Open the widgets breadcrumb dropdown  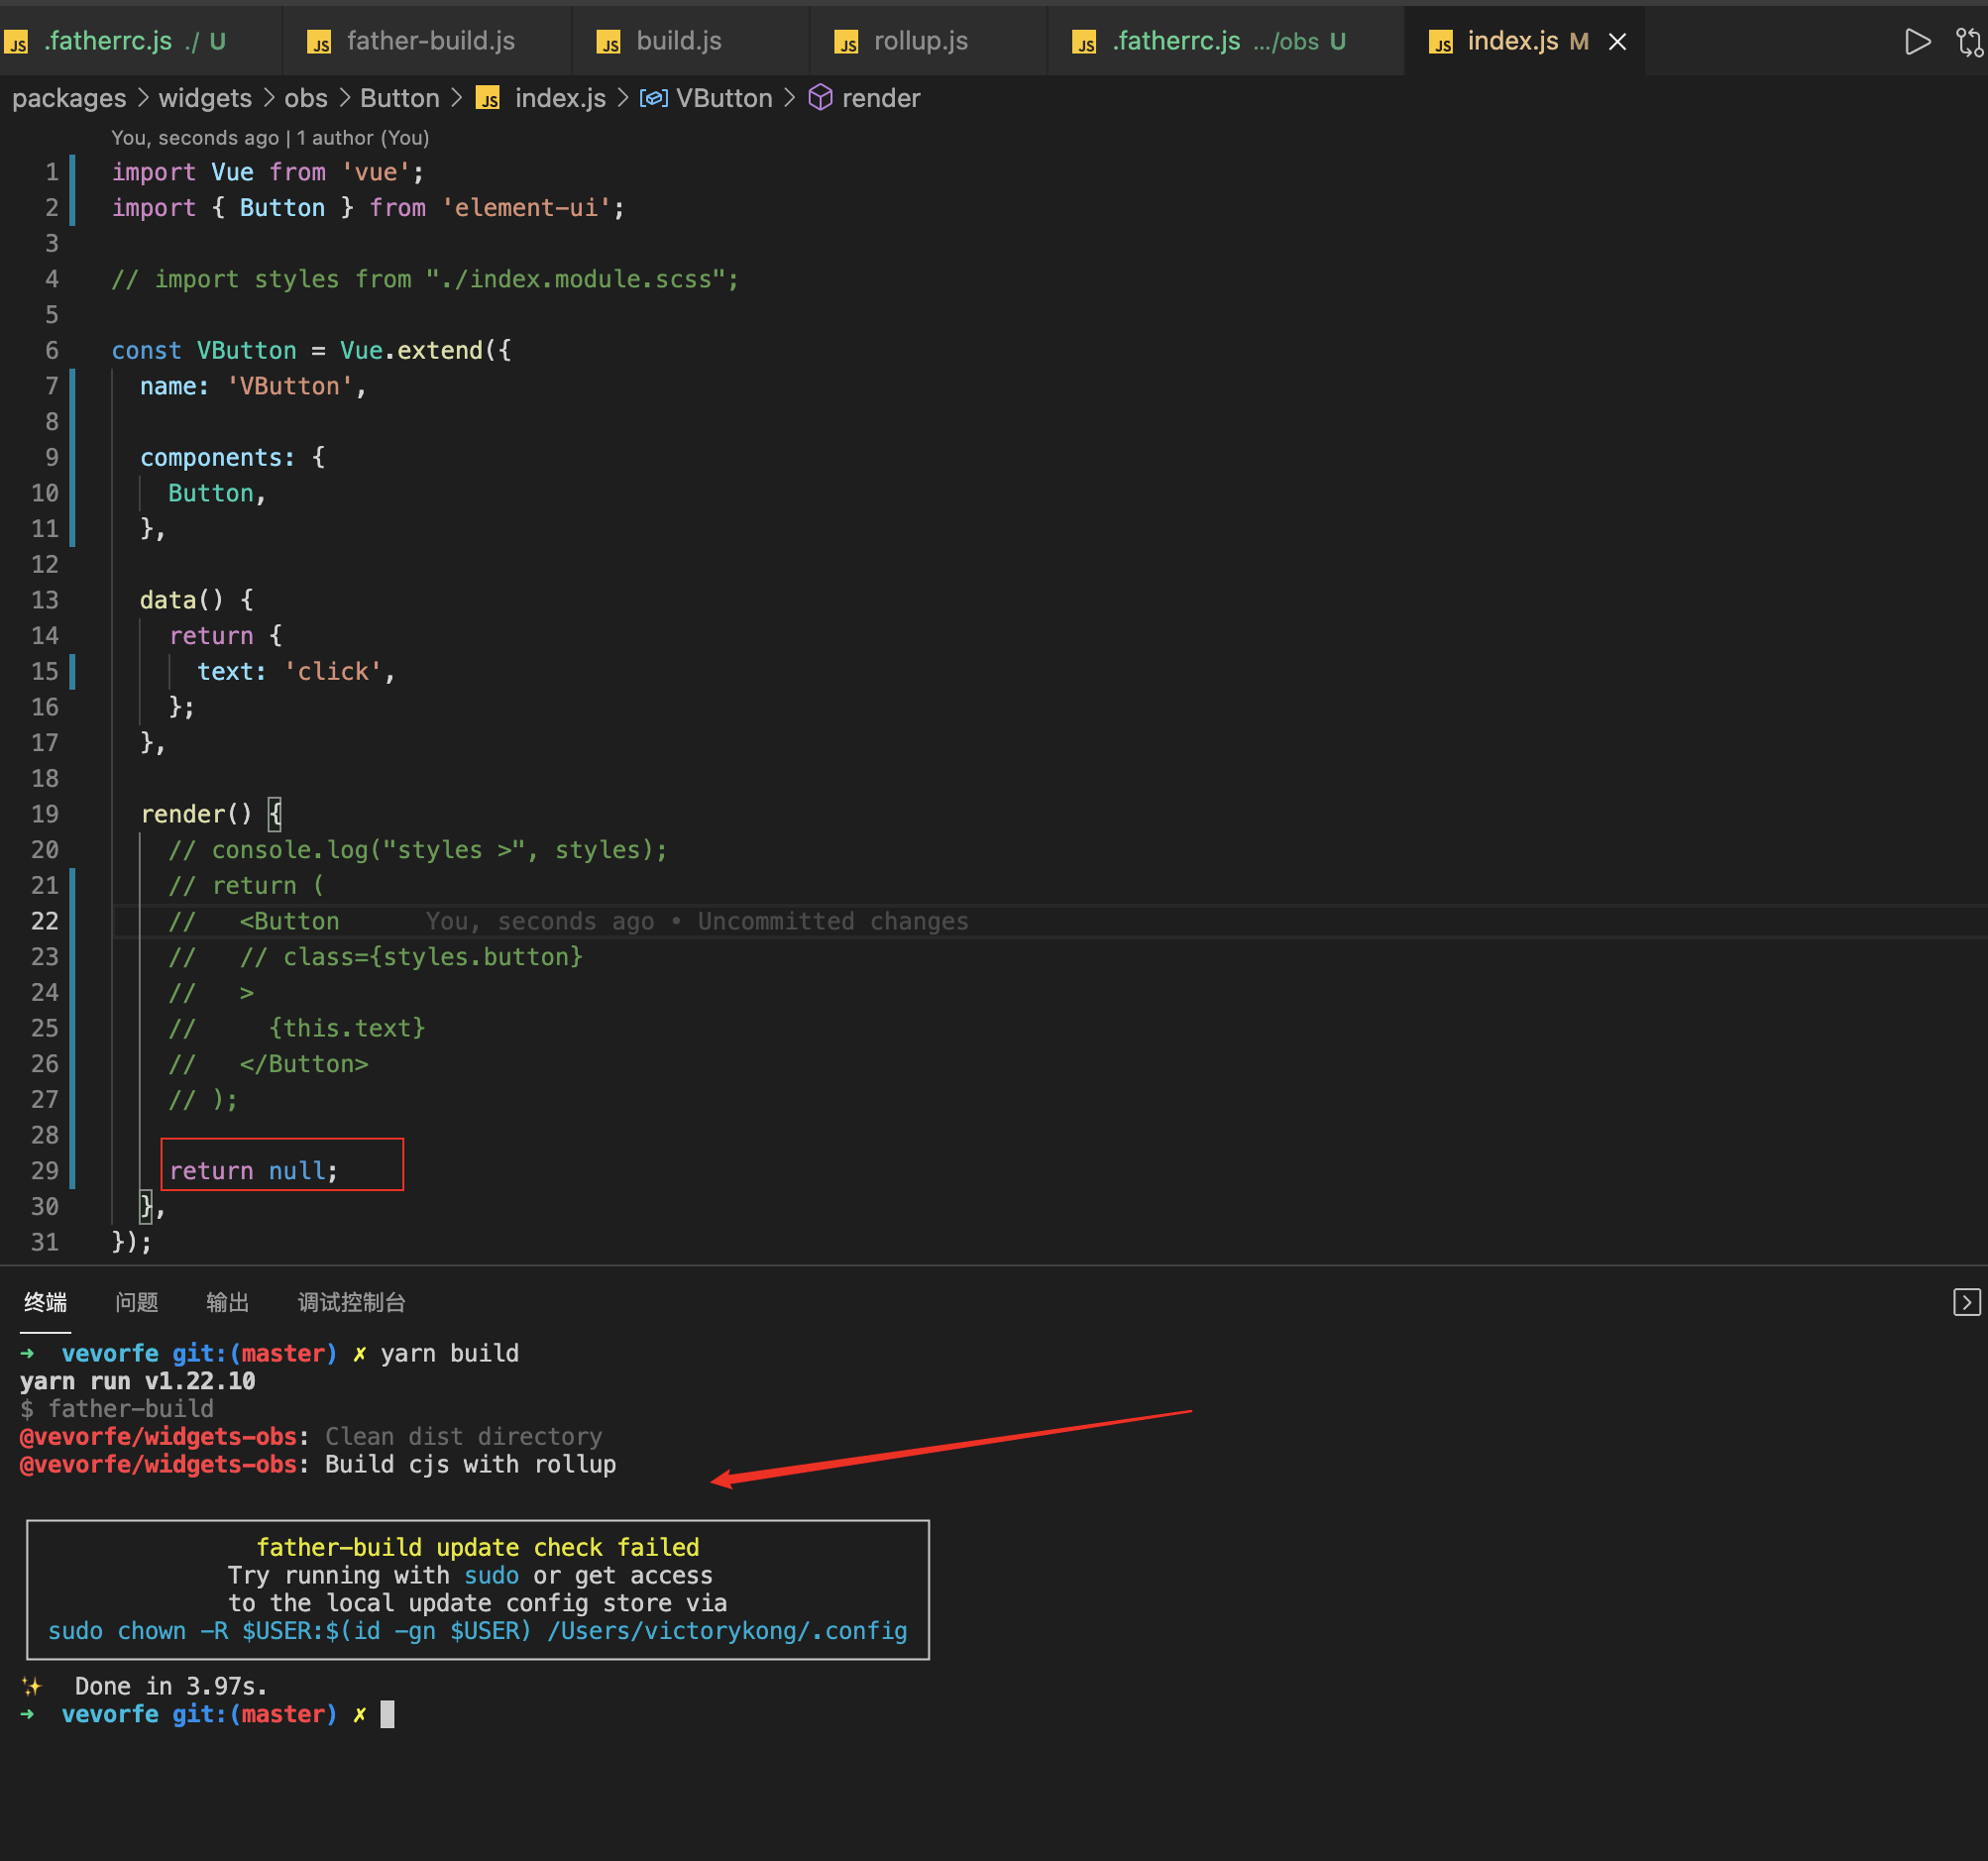tap(204, 98)
